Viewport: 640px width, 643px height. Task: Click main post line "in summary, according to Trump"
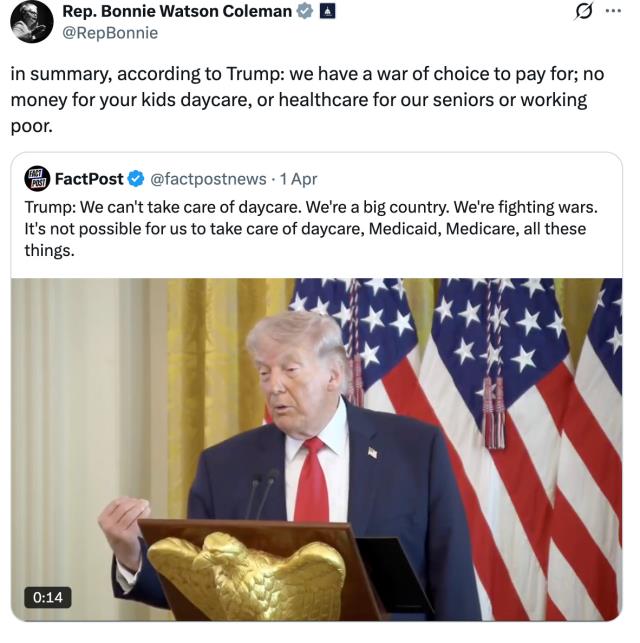307,74
